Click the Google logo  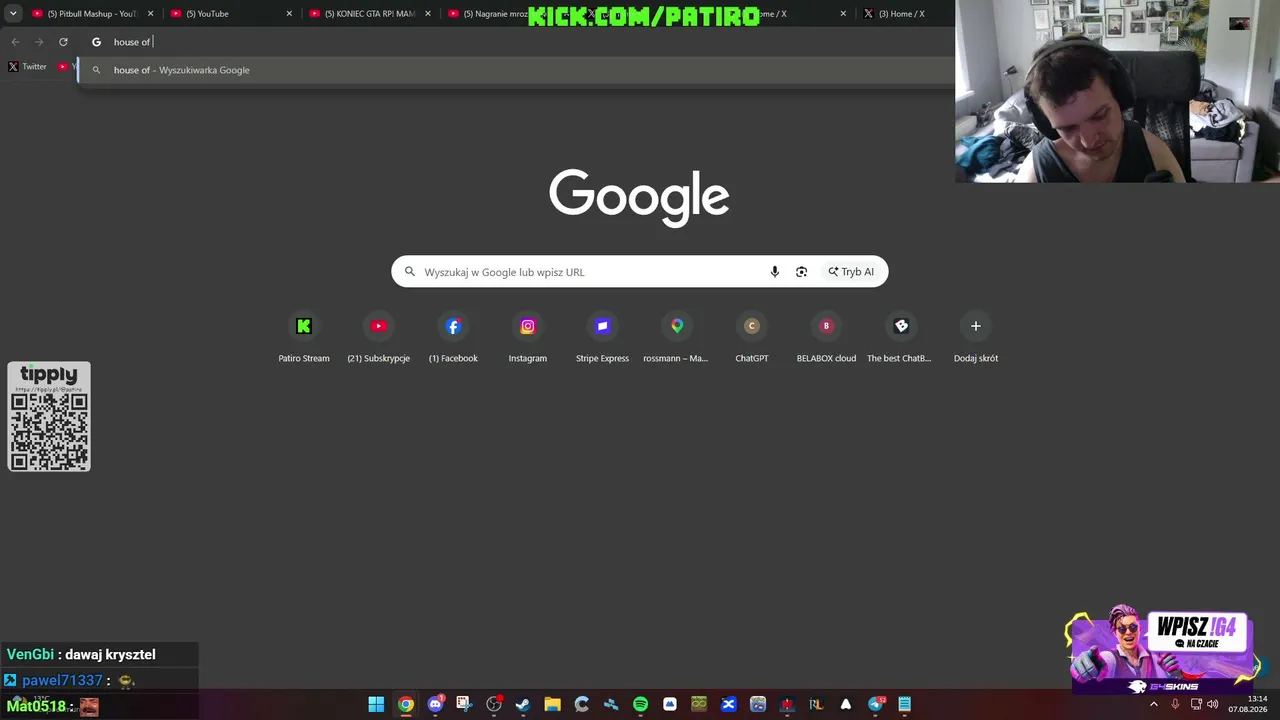639,197
